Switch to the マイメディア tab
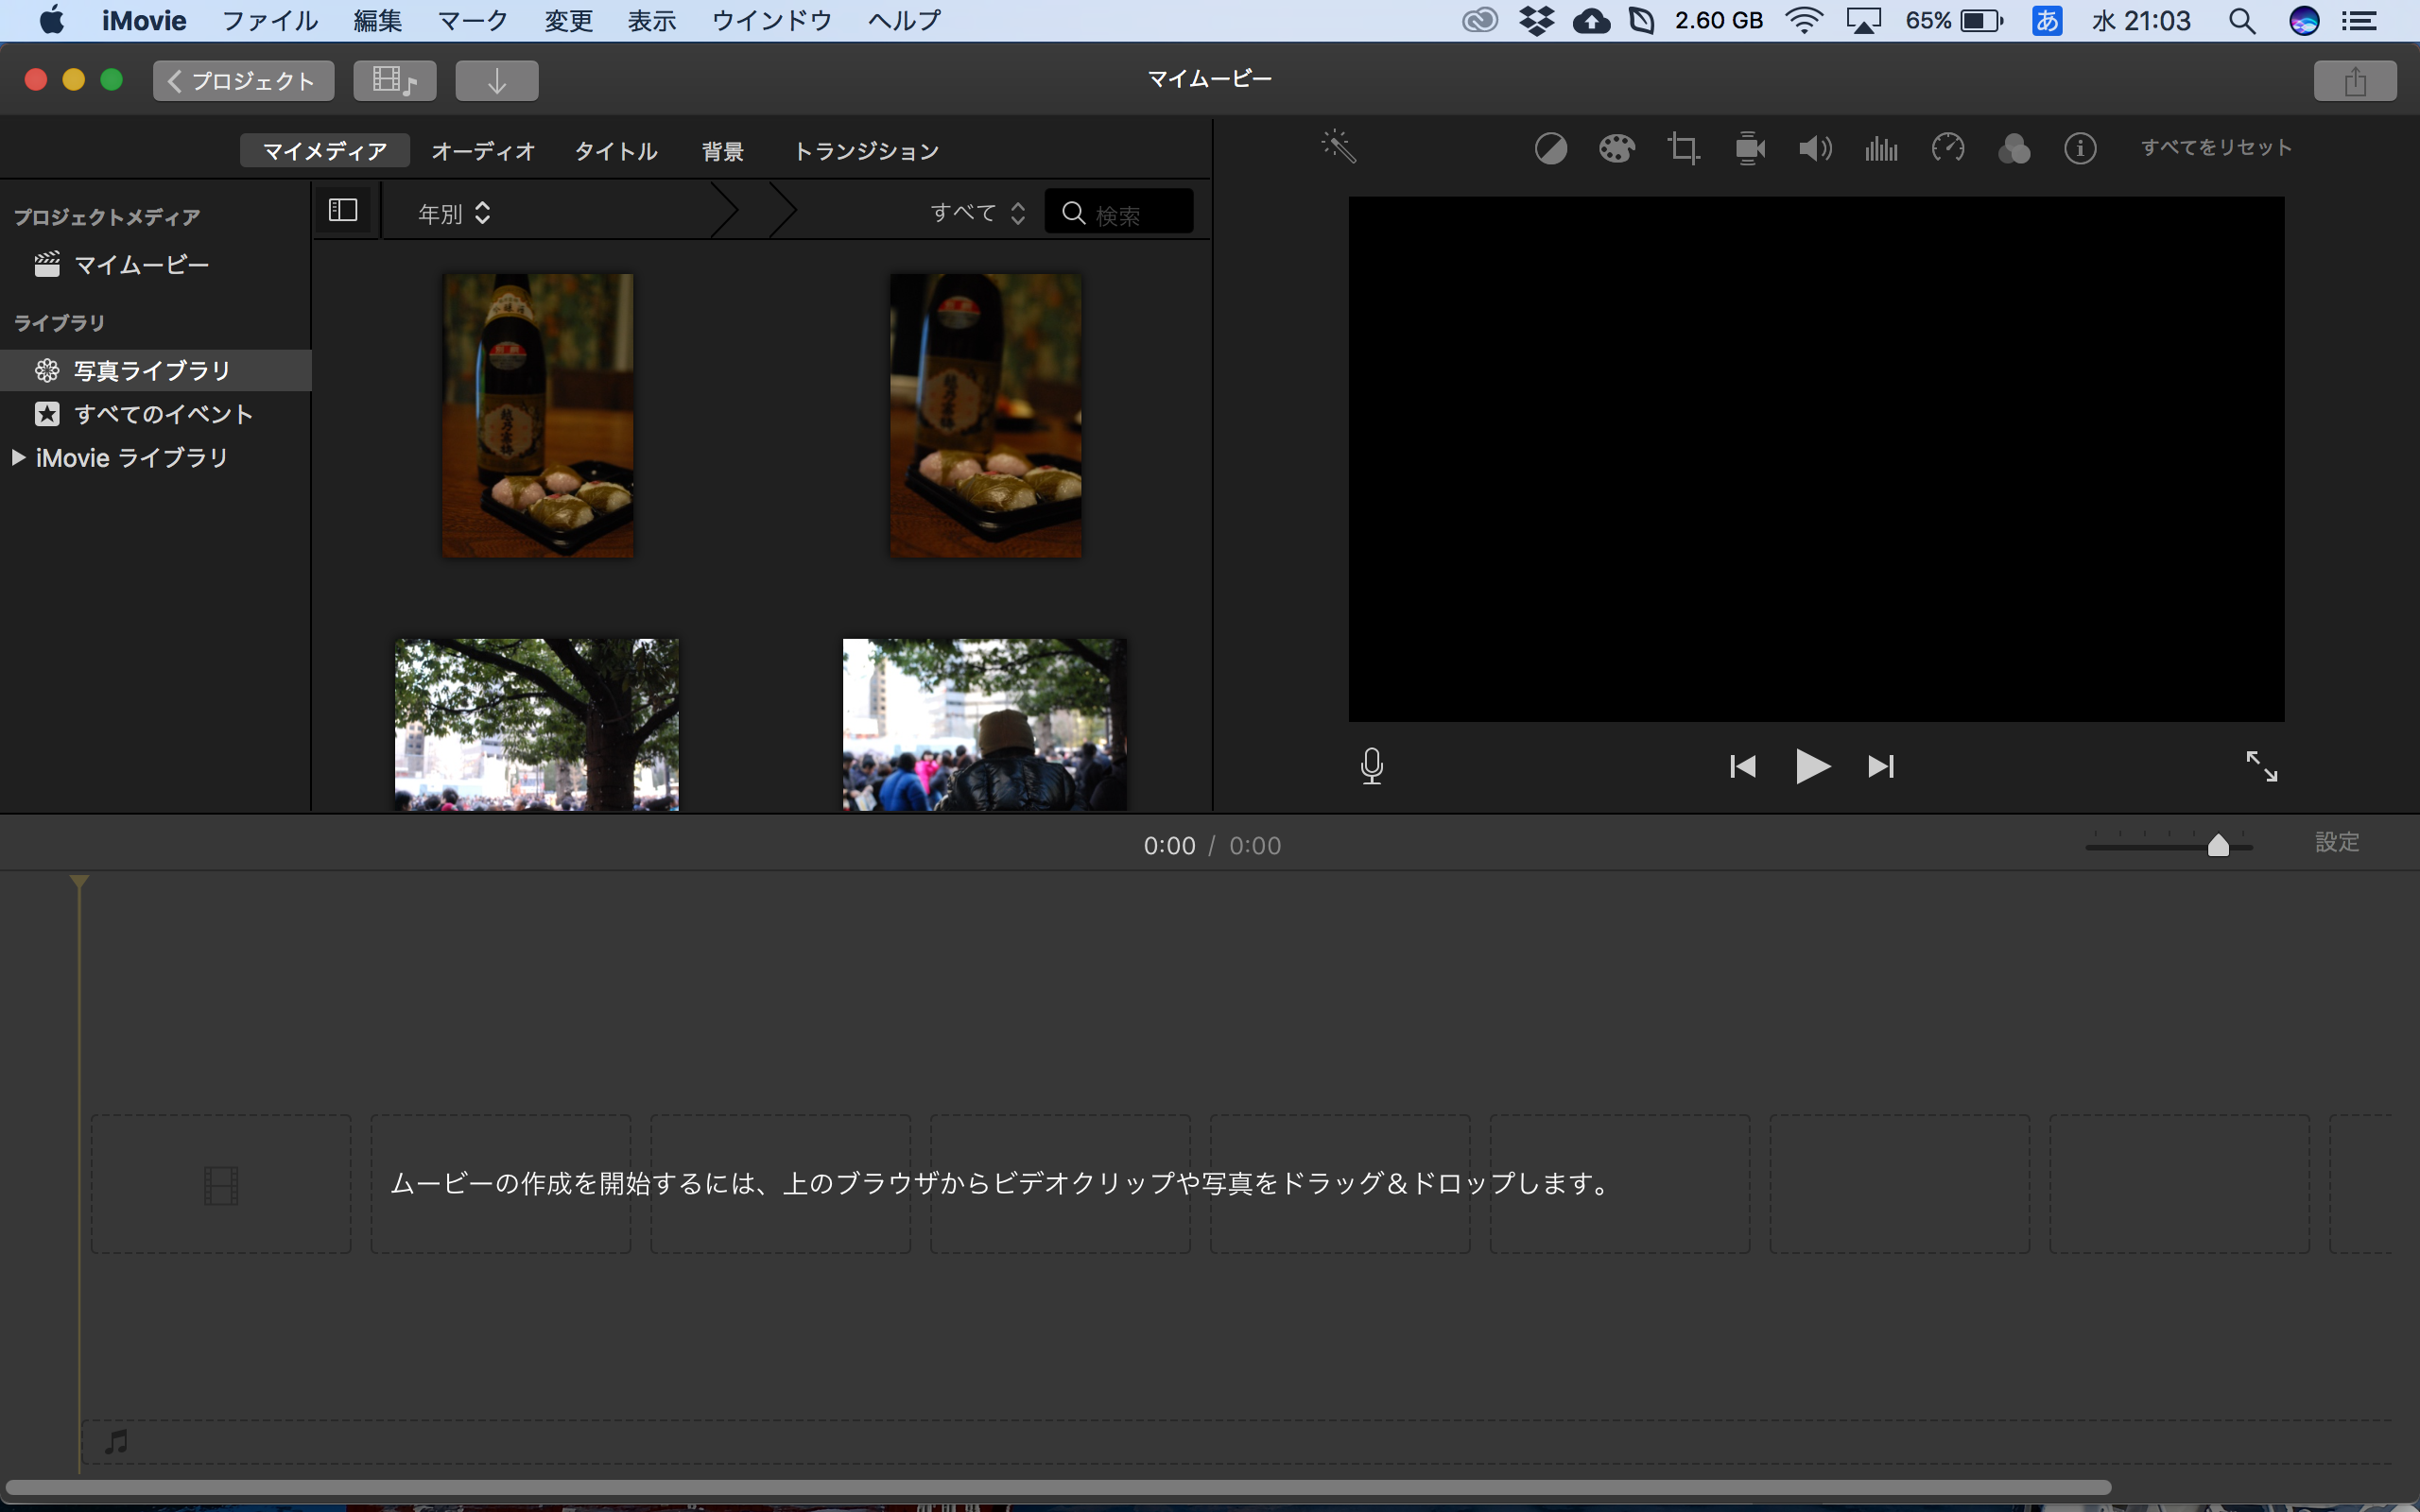This screenshot has width=2420, height=1512. point(325,151)
